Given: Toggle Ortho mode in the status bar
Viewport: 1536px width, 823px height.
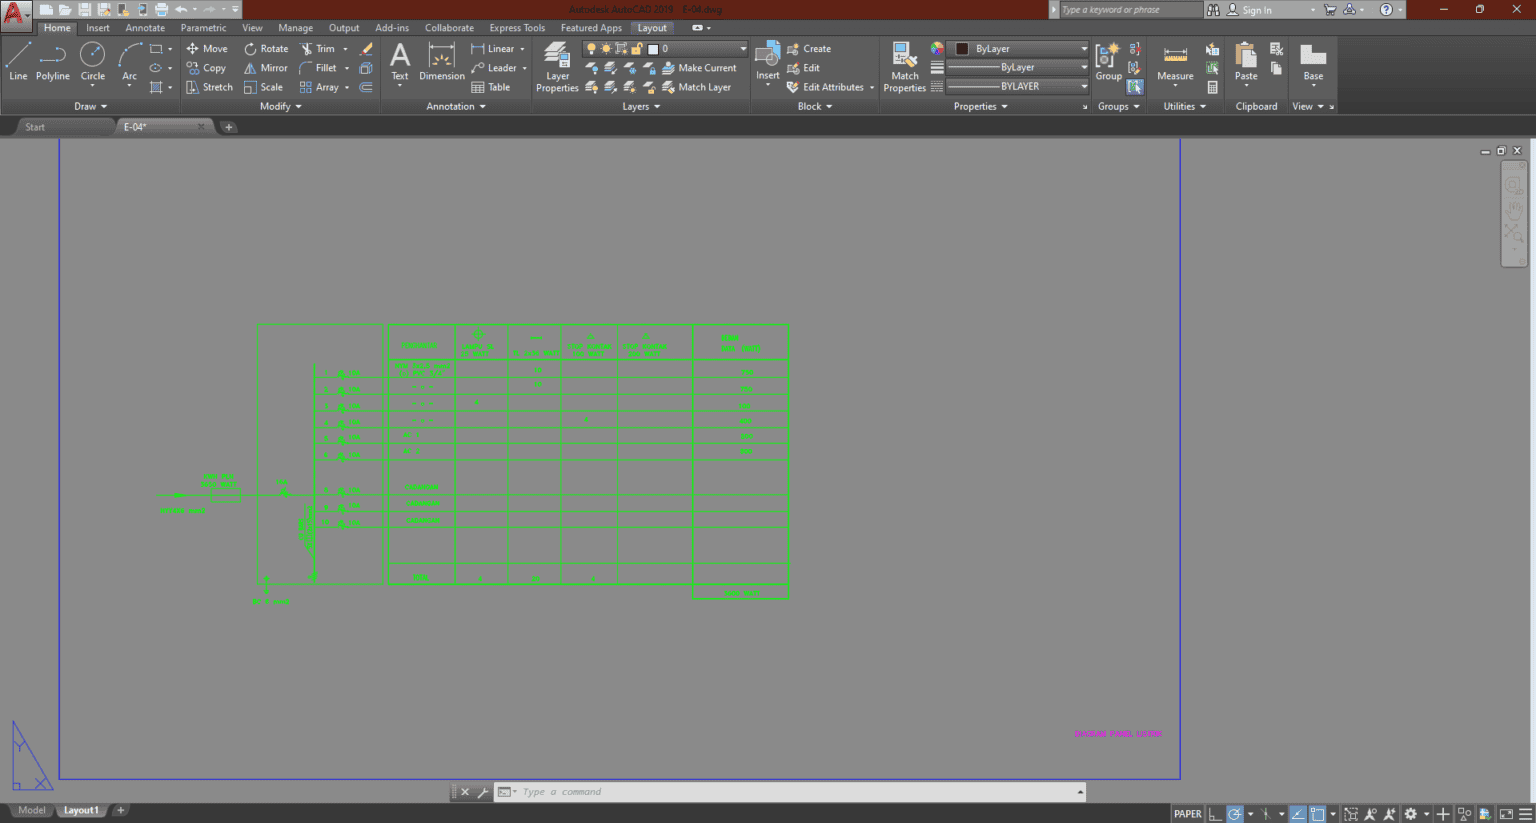Looking at the screenshot, I should pos(1215,813).
